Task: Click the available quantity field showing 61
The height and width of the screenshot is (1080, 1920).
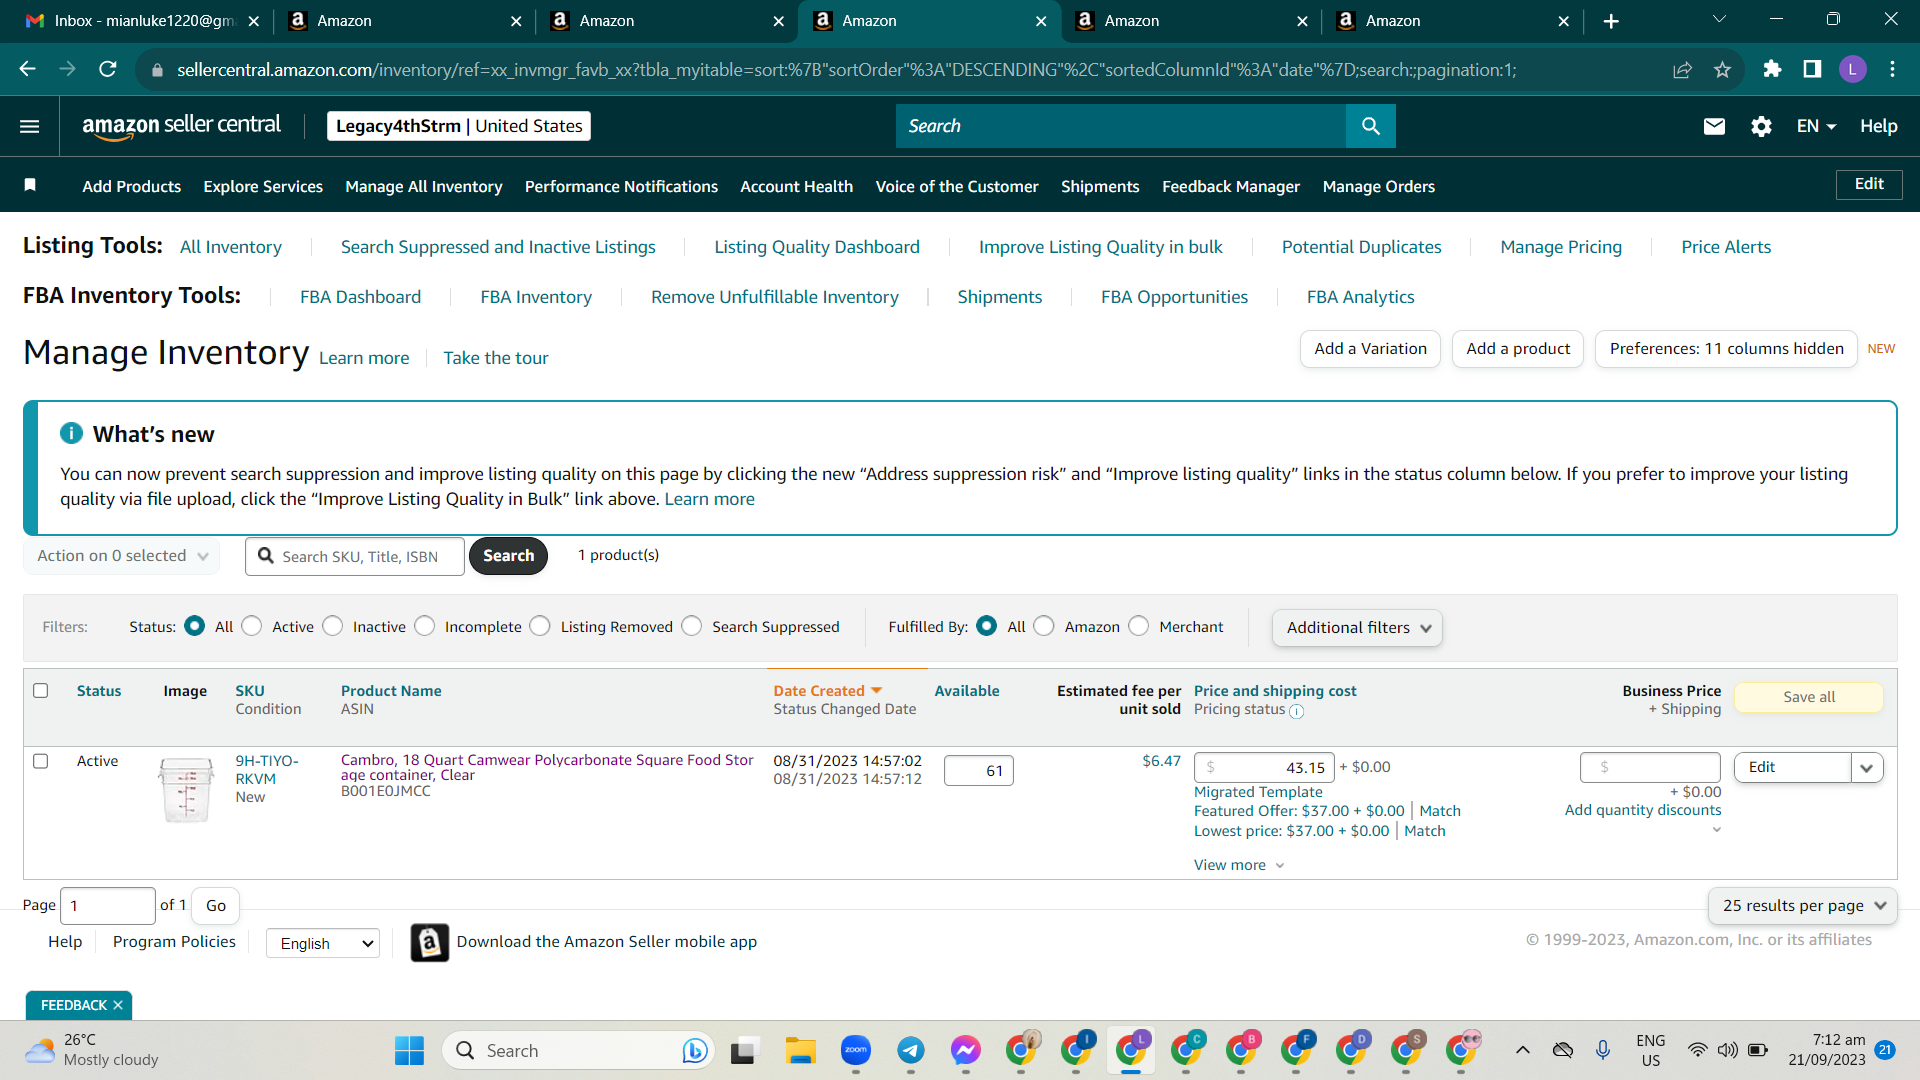Action: [978, 771]
